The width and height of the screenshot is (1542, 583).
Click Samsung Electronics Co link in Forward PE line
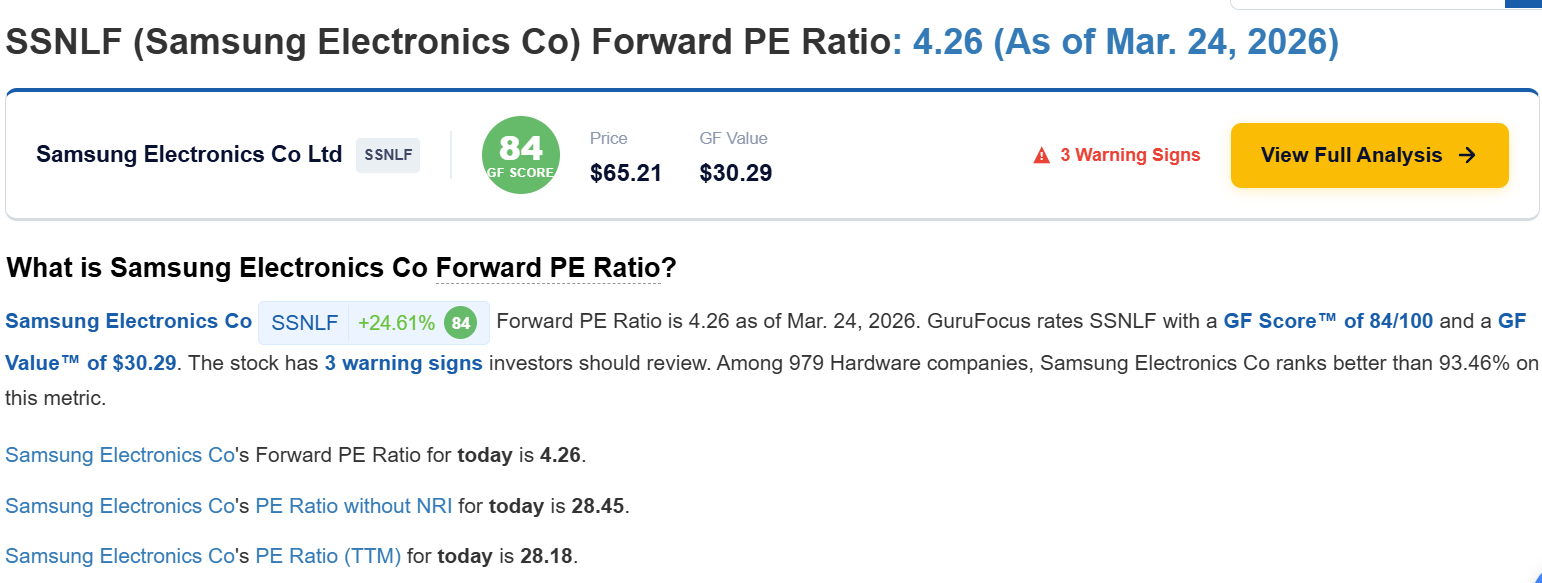(x=119, y=455)
